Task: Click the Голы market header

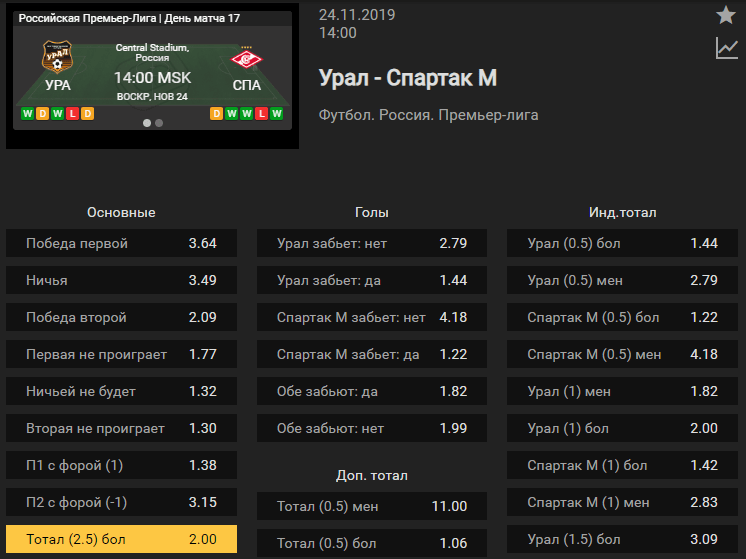Action: (372, 212)
